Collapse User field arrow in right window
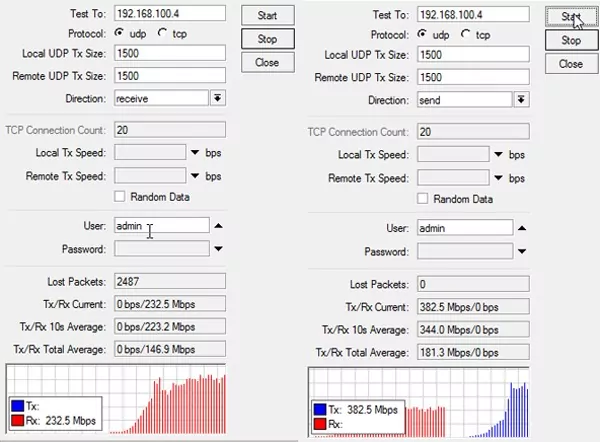 point(522,228)
